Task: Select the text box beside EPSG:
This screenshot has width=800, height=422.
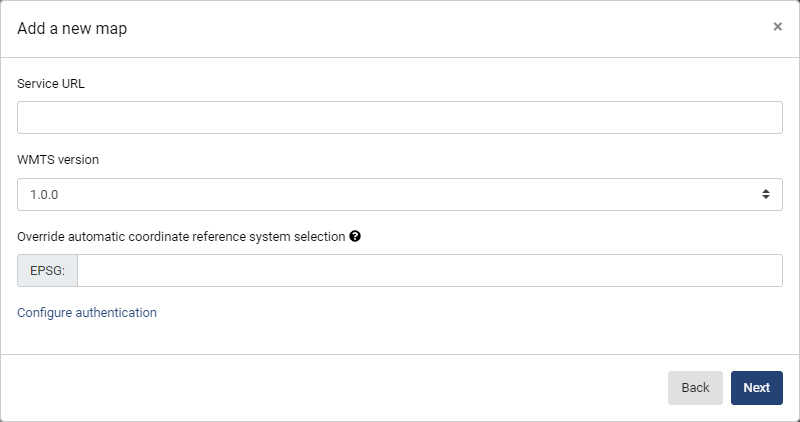Action: click(x=430, y=270)
